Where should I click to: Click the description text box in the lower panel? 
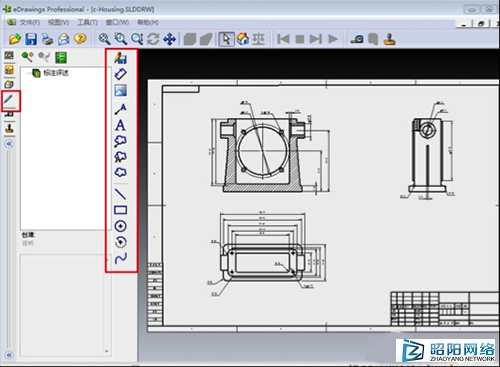[x=63, y=305]
